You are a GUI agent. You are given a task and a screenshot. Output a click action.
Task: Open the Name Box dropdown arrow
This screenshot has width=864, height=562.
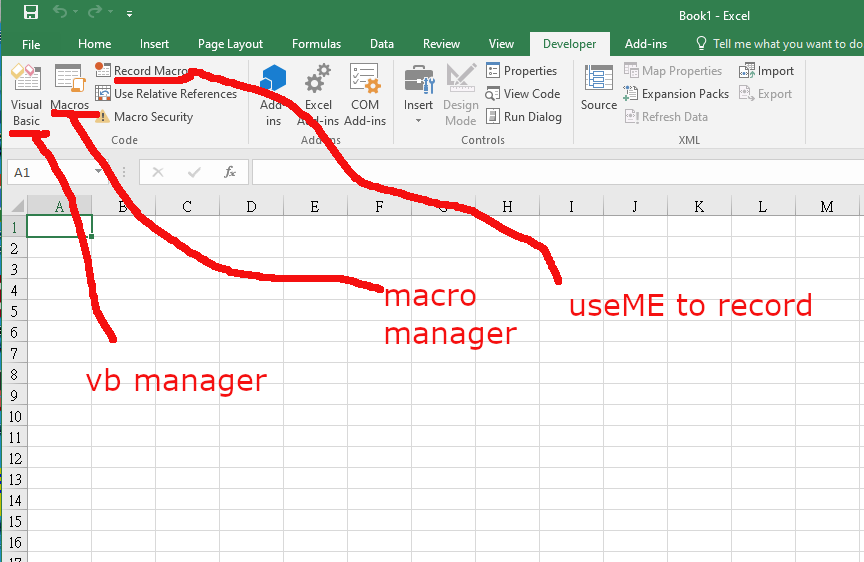click(99, 172)
